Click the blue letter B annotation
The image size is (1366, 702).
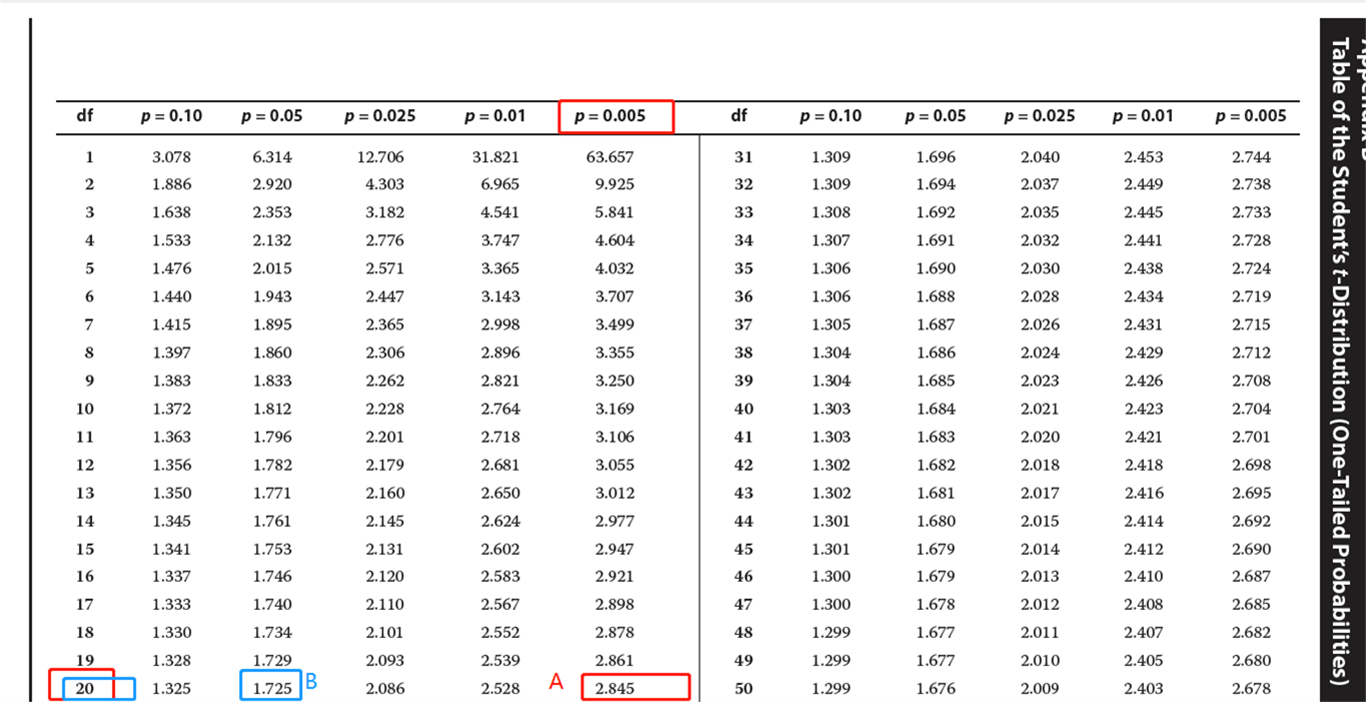[x=311, y=681]
